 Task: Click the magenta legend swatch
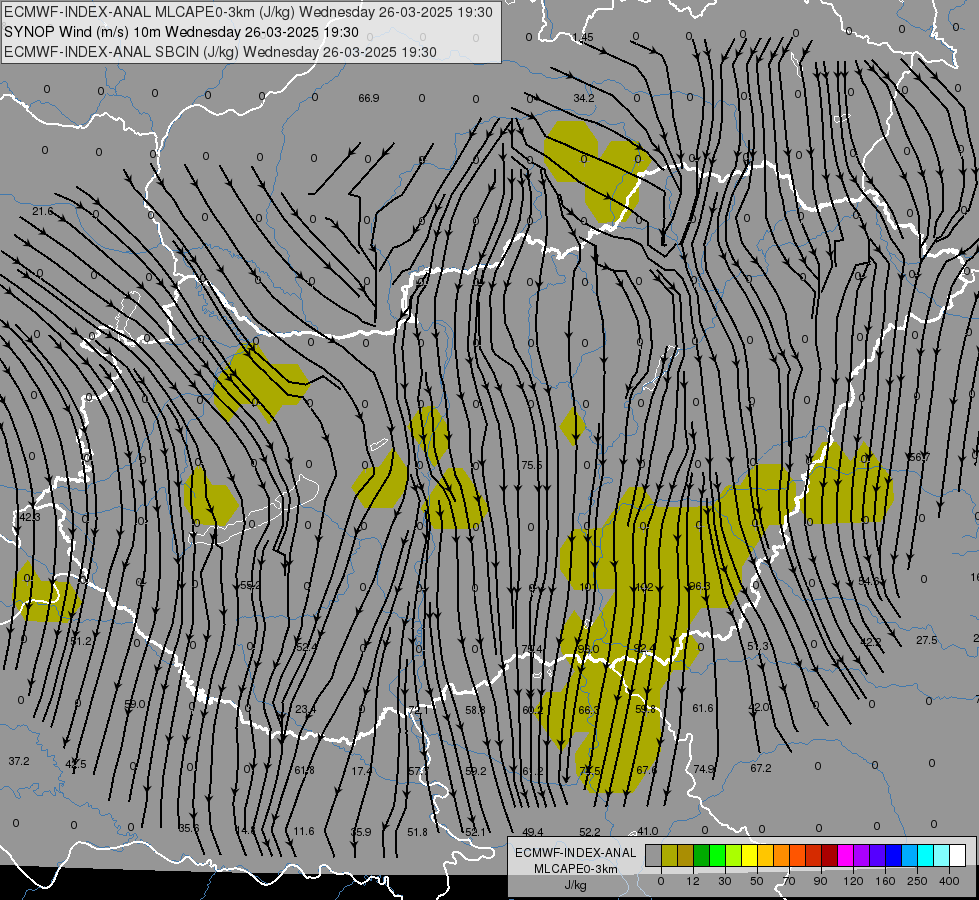click(x=845, y=856)
